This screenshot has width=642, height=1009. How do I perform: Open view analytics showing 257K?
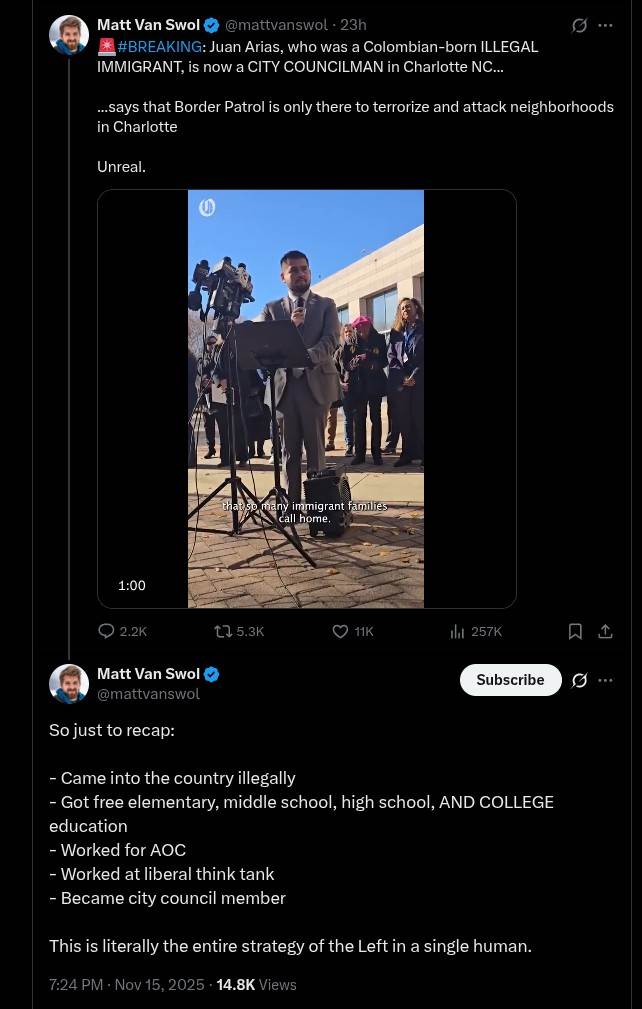(458, 631)
